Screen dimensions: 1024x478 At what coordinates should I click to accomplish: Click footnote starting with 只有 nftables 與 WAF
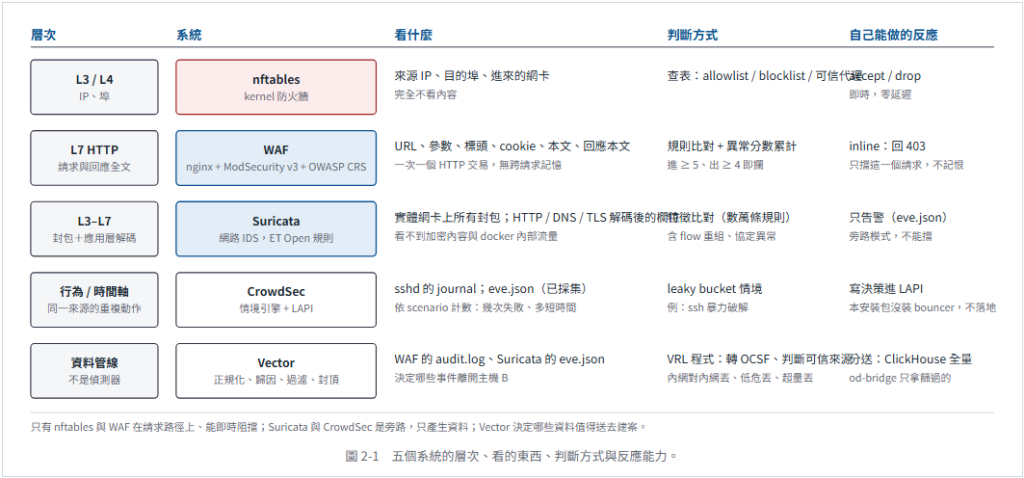(x=339, y=427)
